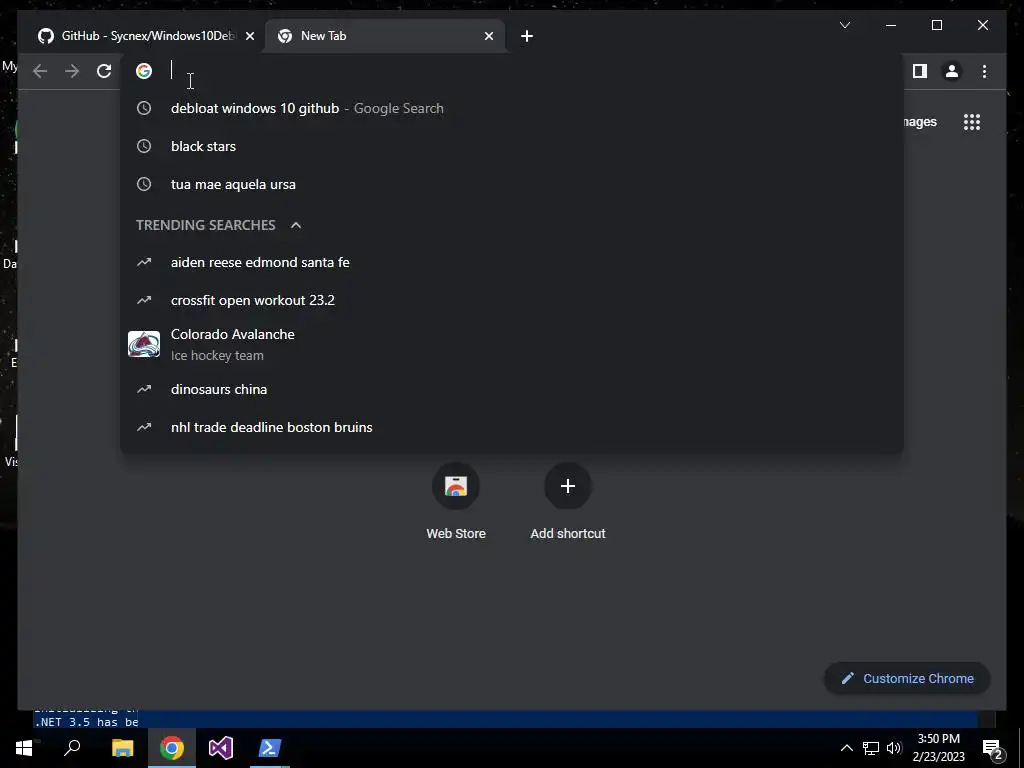This screenshot has width=1024, height=768.
Task: Click the Chrome taskbar icon
Action: point(172,748)
